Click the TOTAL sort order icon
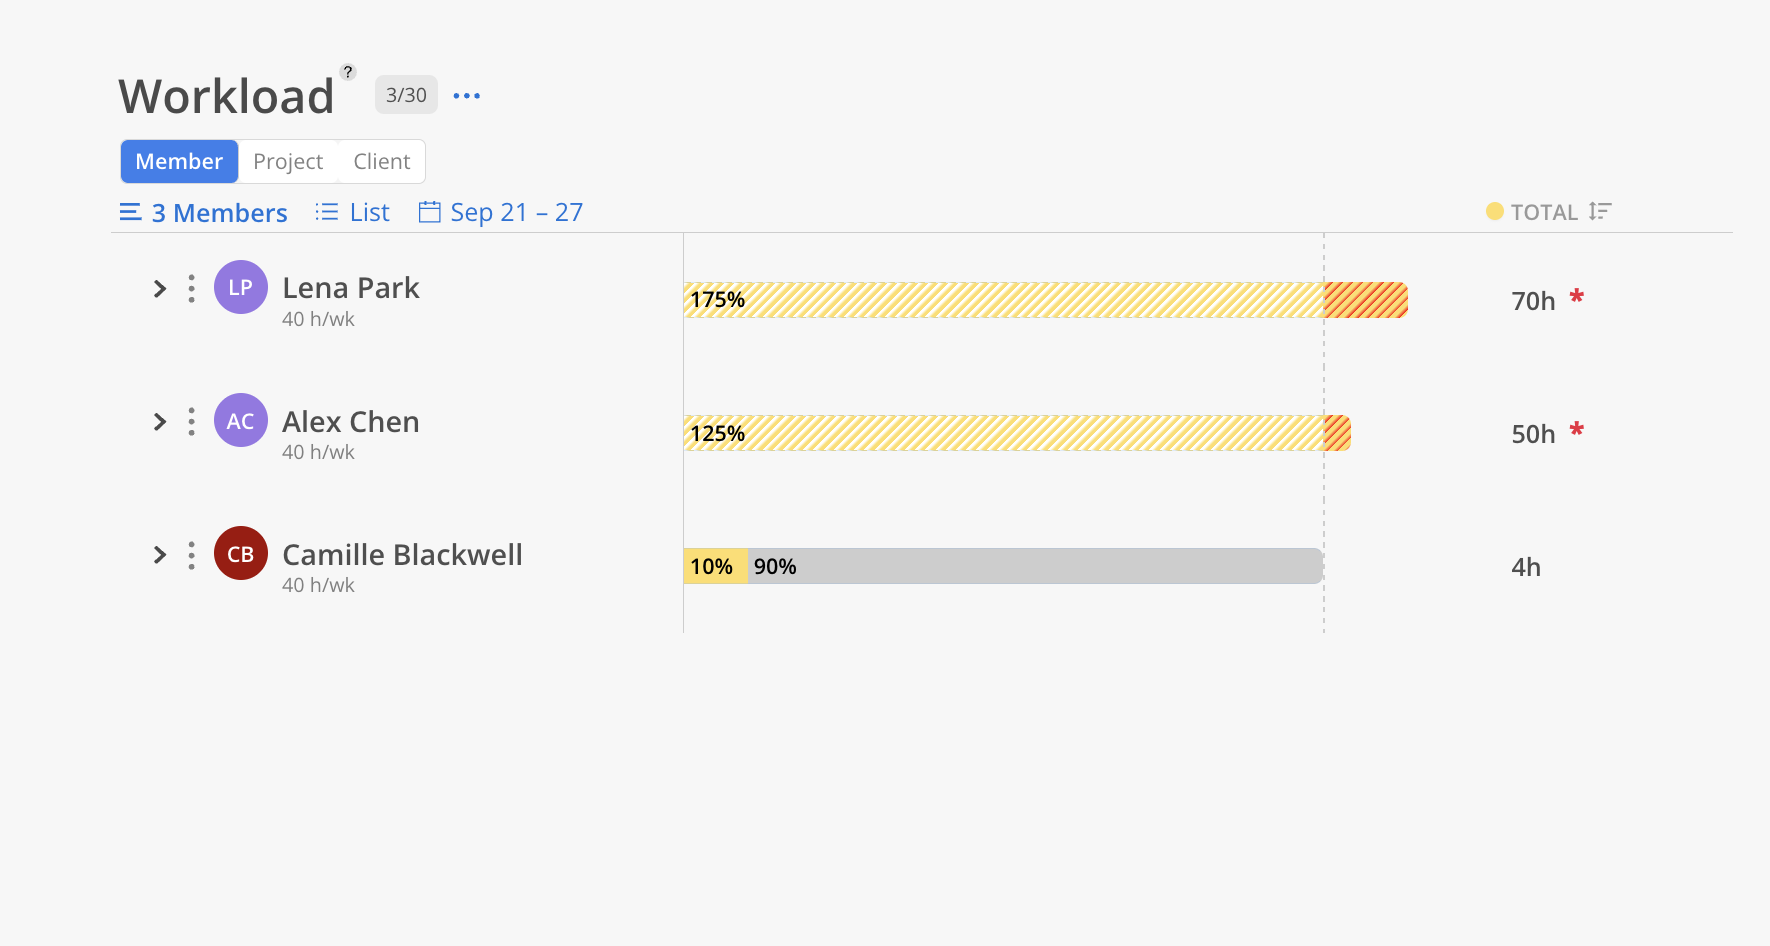The height and width of the screenshot is (946, 1770). point(1600,211)
